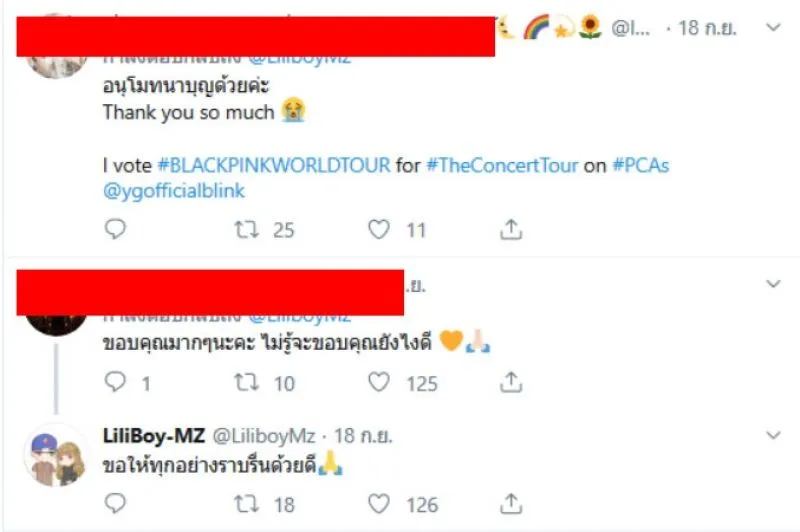Open the #TheConcertTour hashtag link
This screenshot has height=532, width=800.
502,165
